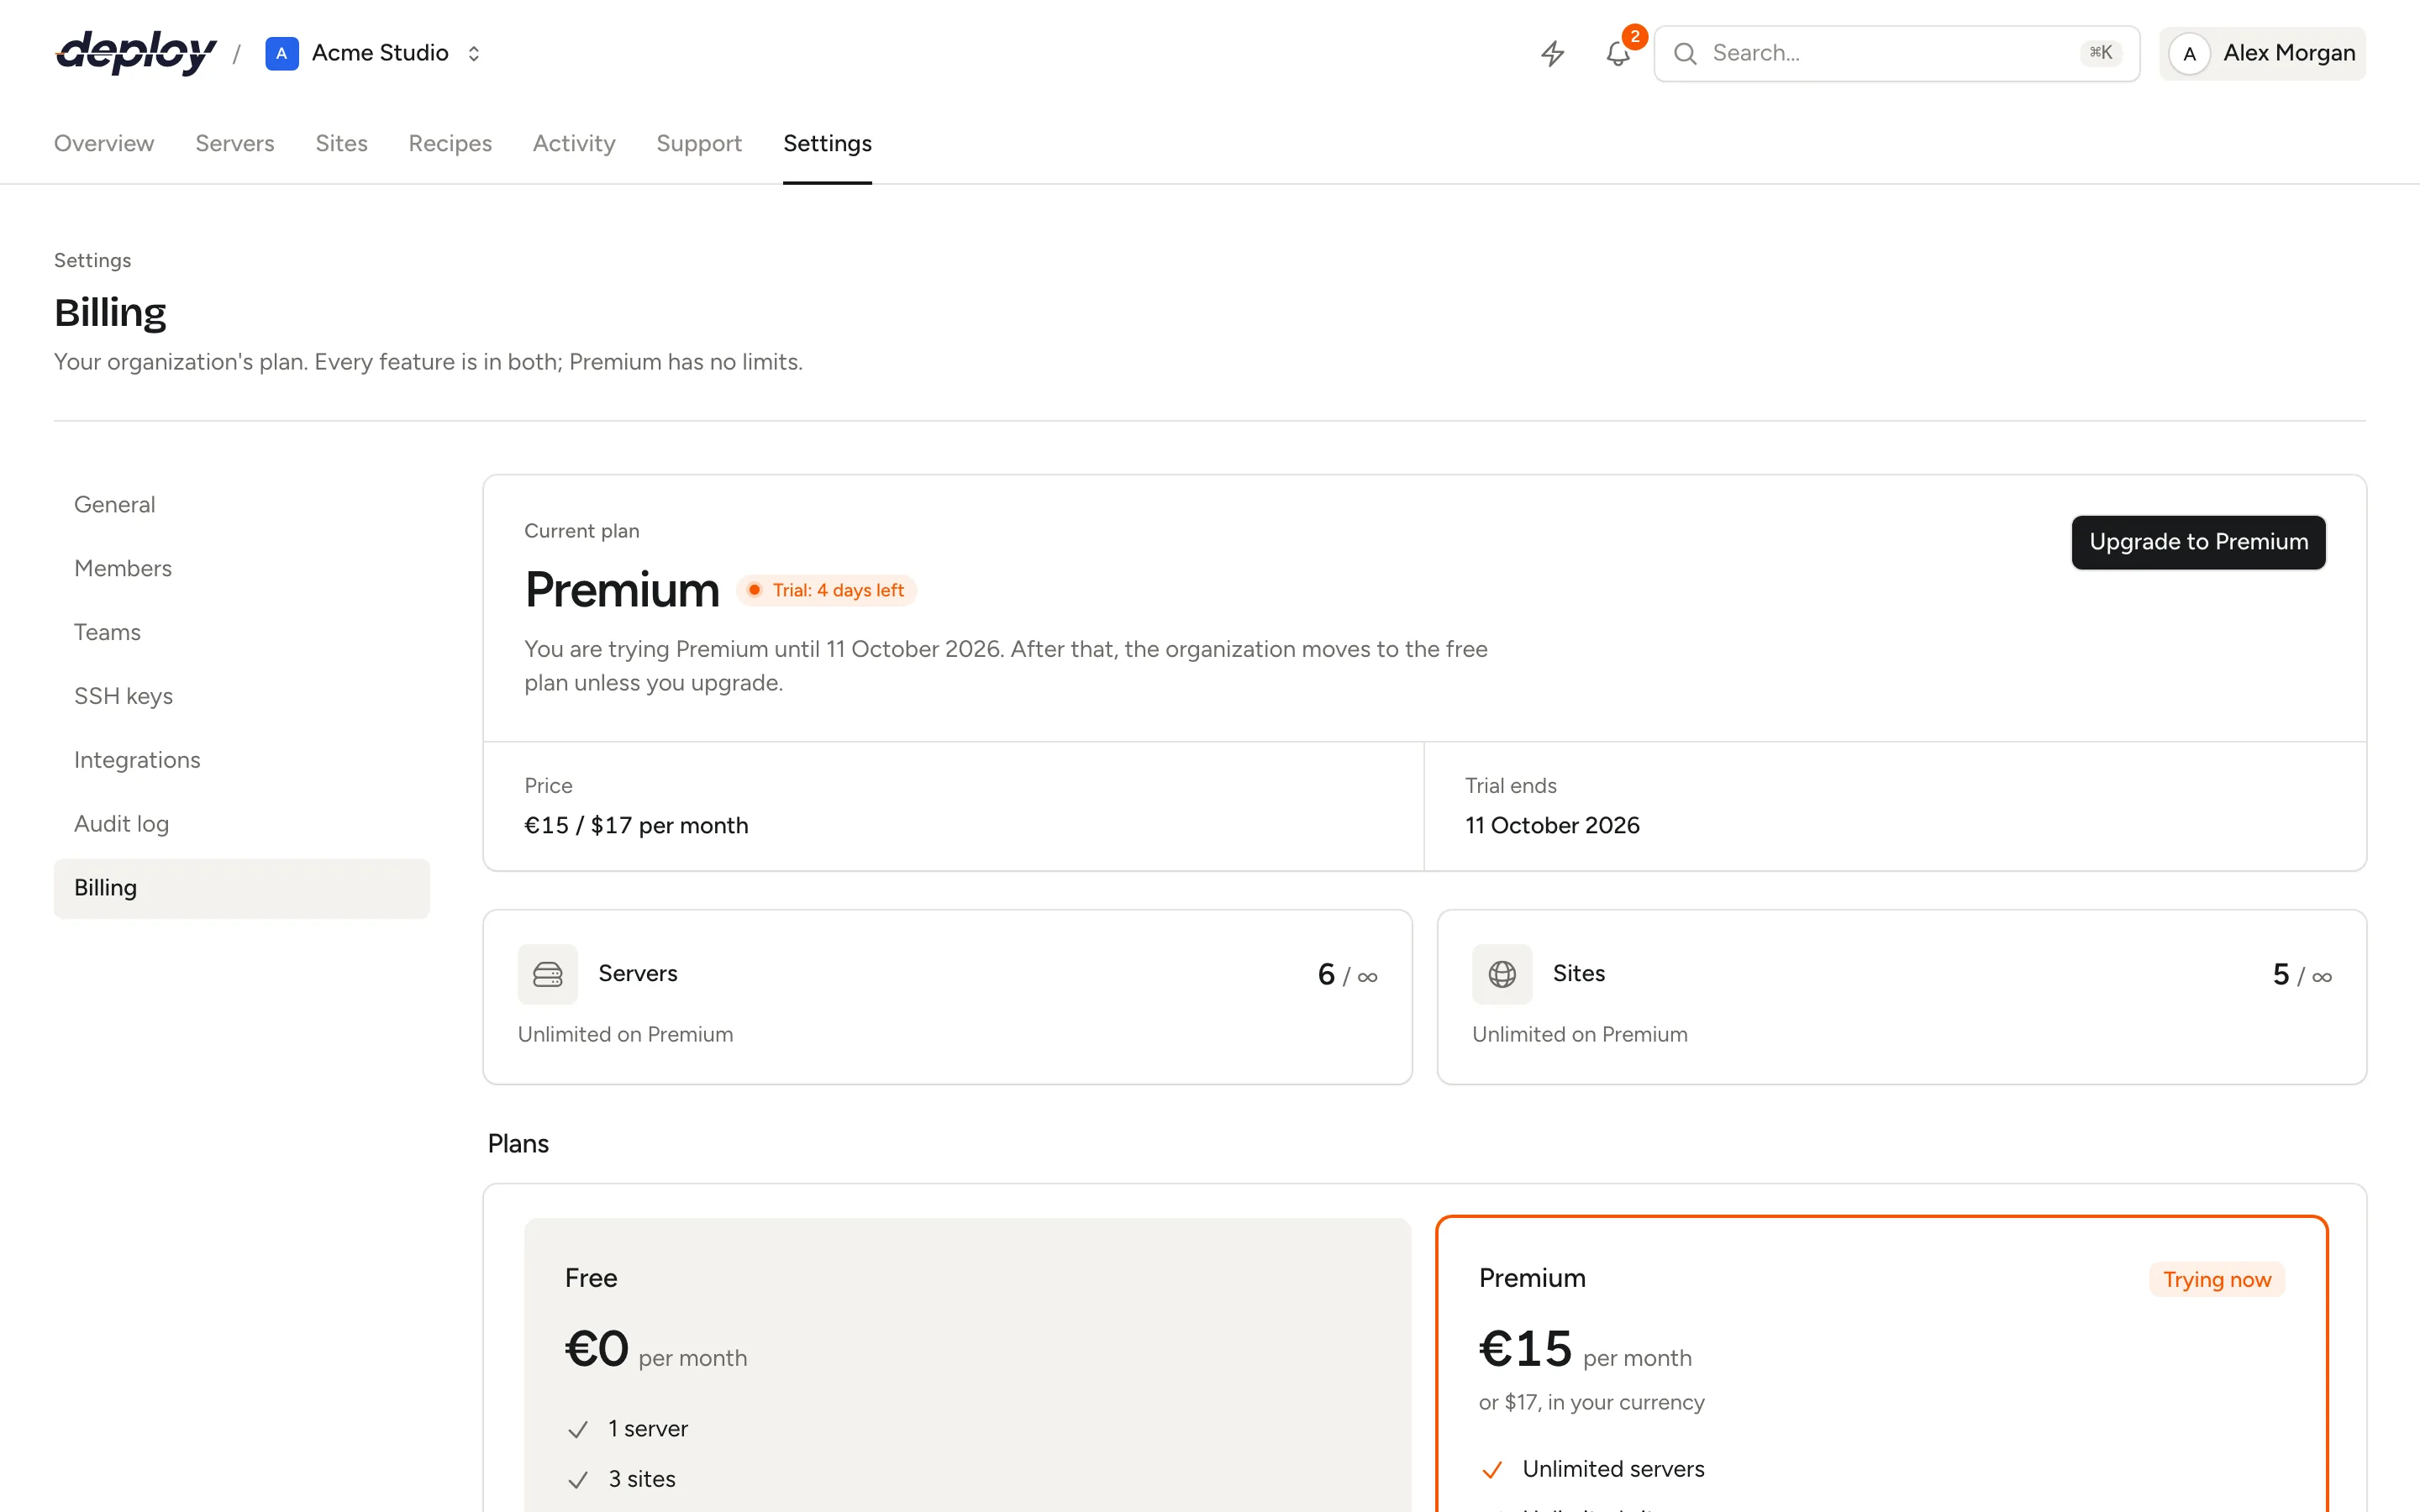Switch to the Overview tab
Screen dimensions: 2420x1512
(x=104, y=143)
